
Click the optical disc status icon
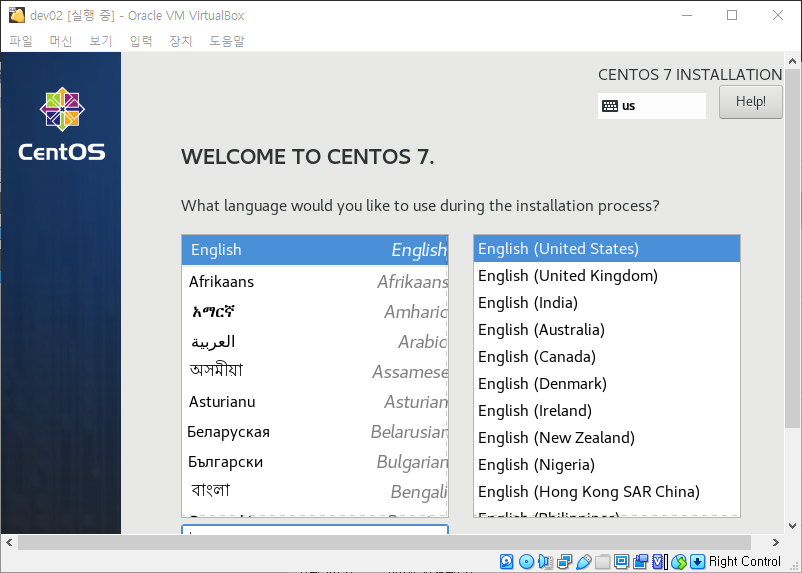pyautogui.click(x=526, y=561)
